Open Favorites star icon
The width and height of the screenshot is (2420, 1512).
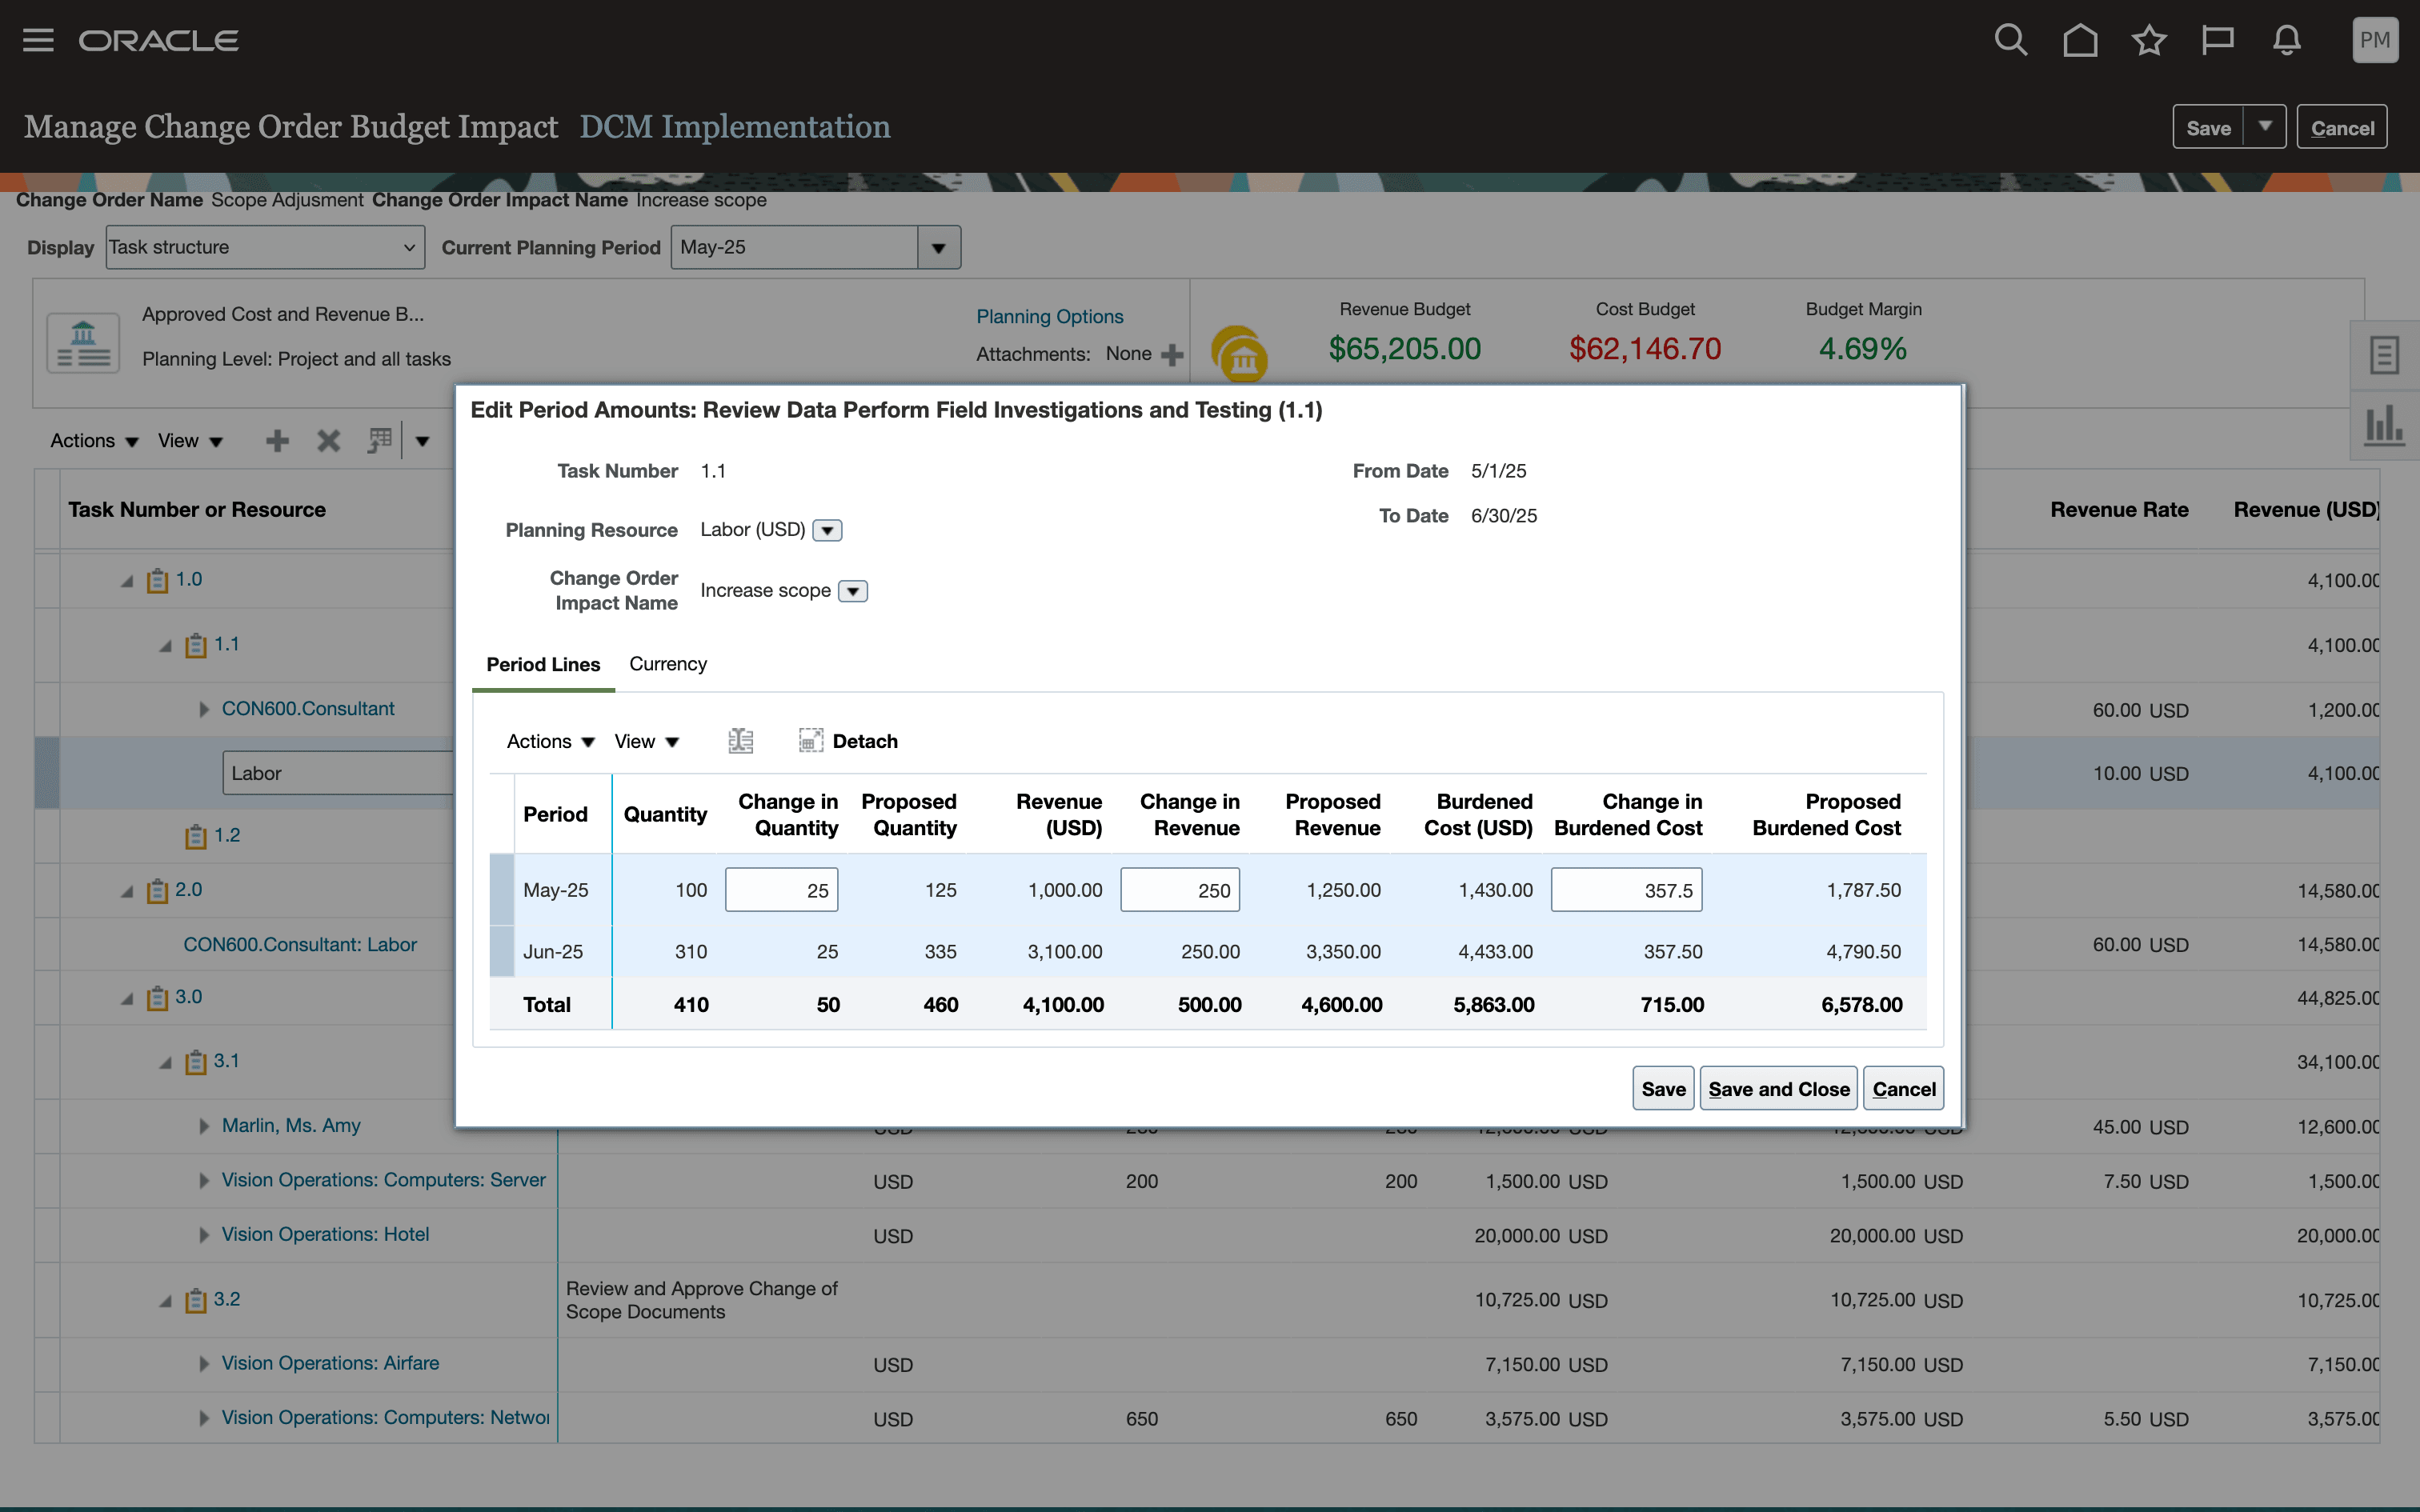click(x=2148, y=40)
